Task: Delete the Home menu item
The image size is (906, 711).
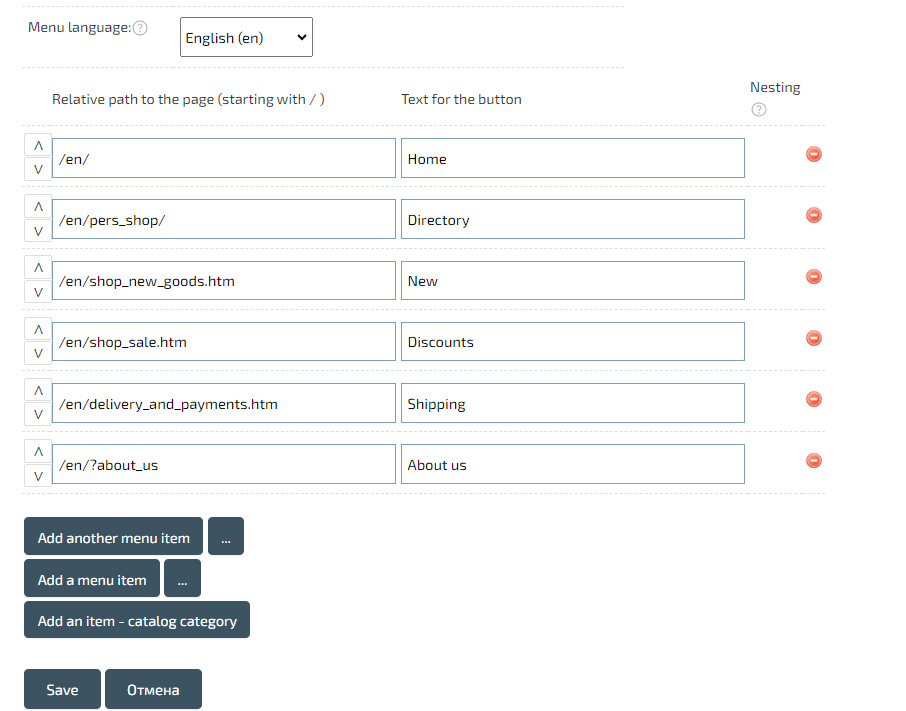Action: pyautogui.click(x=814, y=154)
